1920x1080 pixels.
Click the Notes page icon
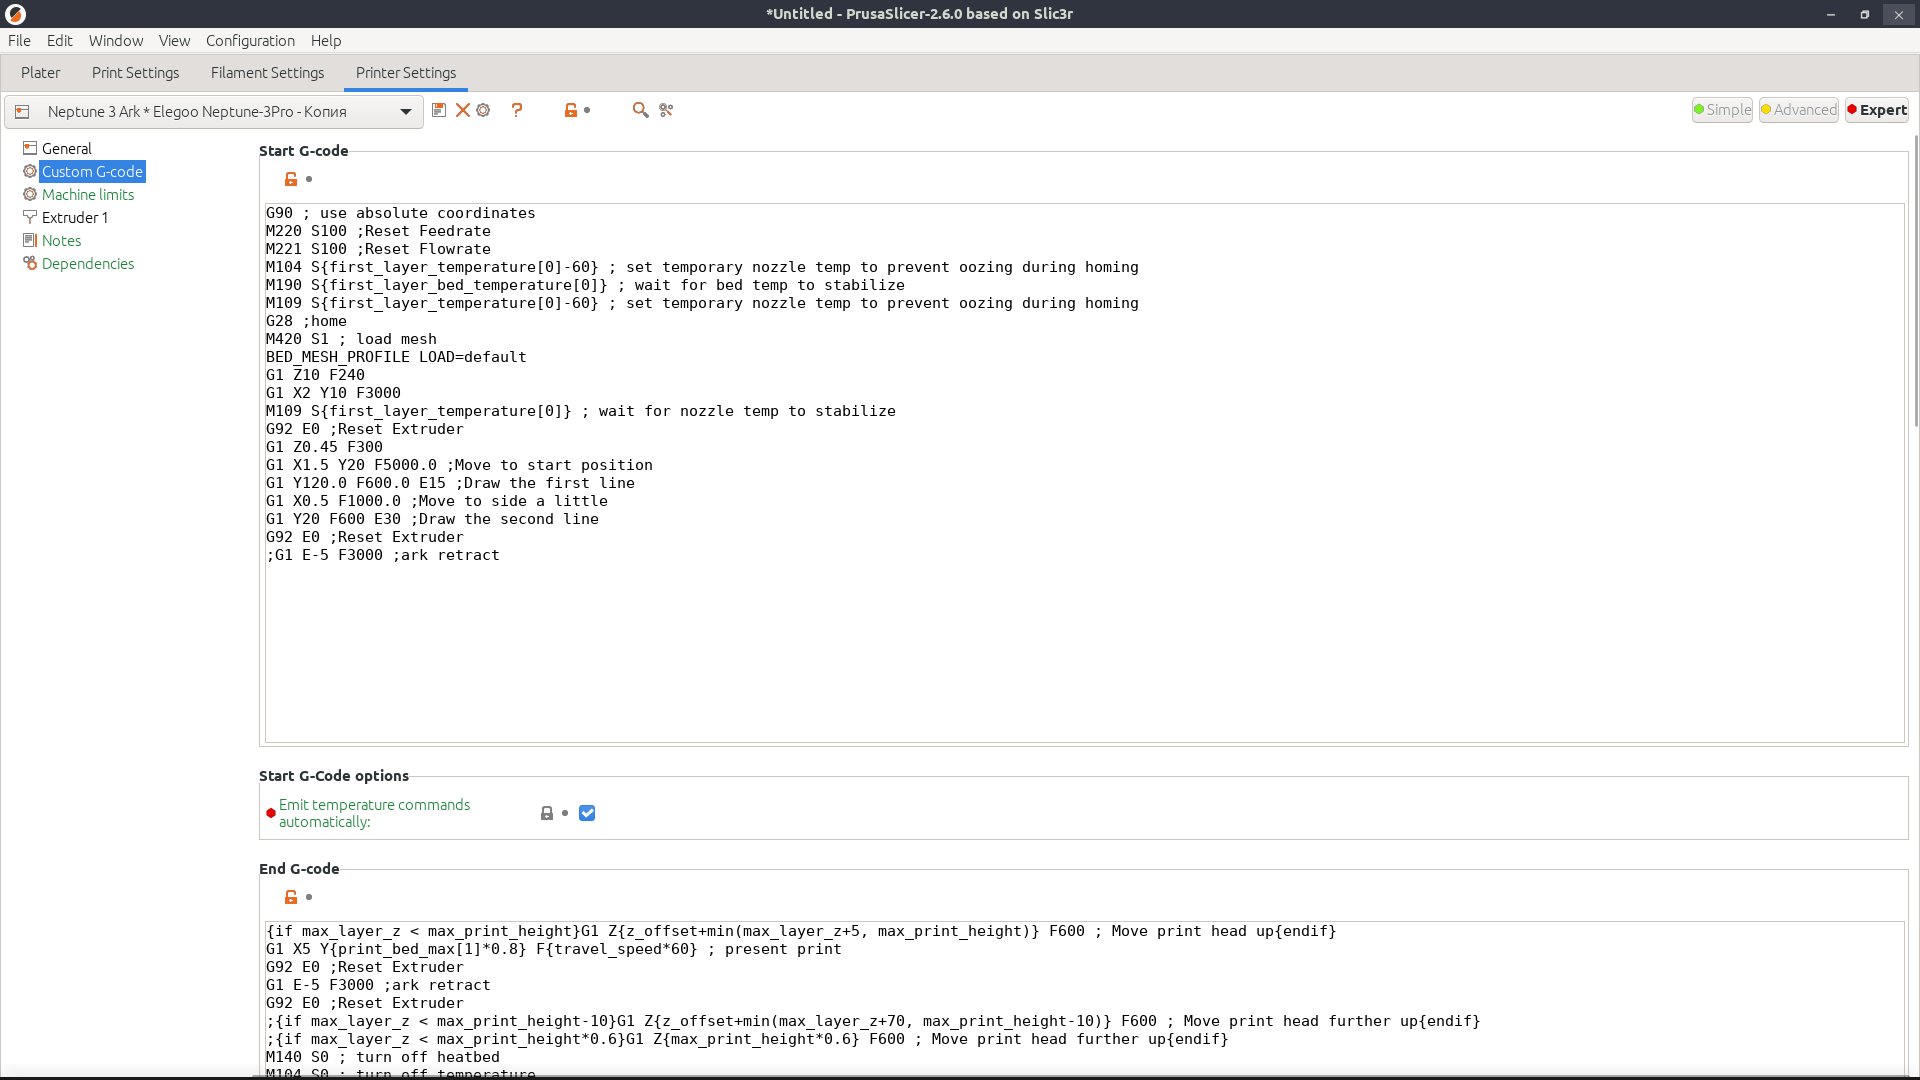point(30,240)
